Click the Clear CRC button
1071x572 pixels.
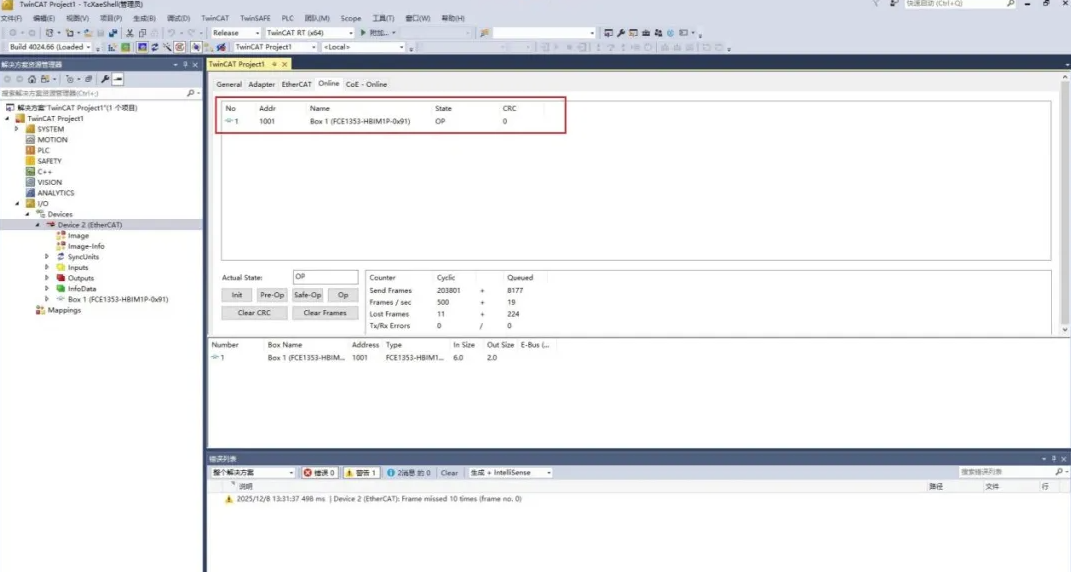(x=254, y=313)
